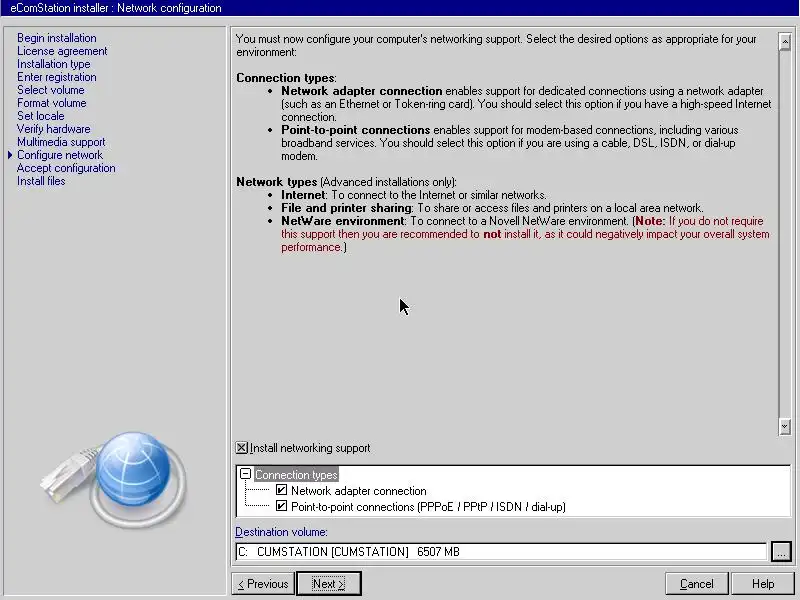Select License agreement step
Viewport: 800px width, 600px height.
(x=62, y=51)
